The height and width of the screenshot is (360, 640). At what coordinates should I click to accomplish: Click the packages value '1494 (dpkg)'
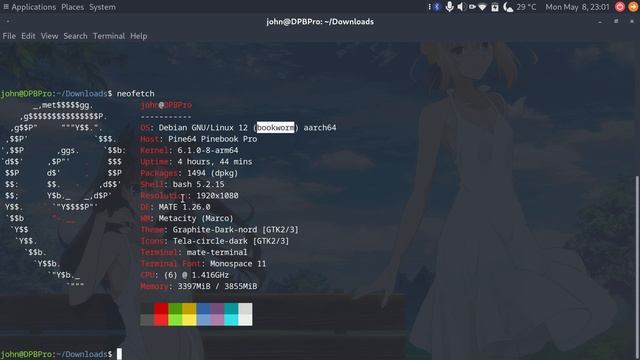point(212,173)
